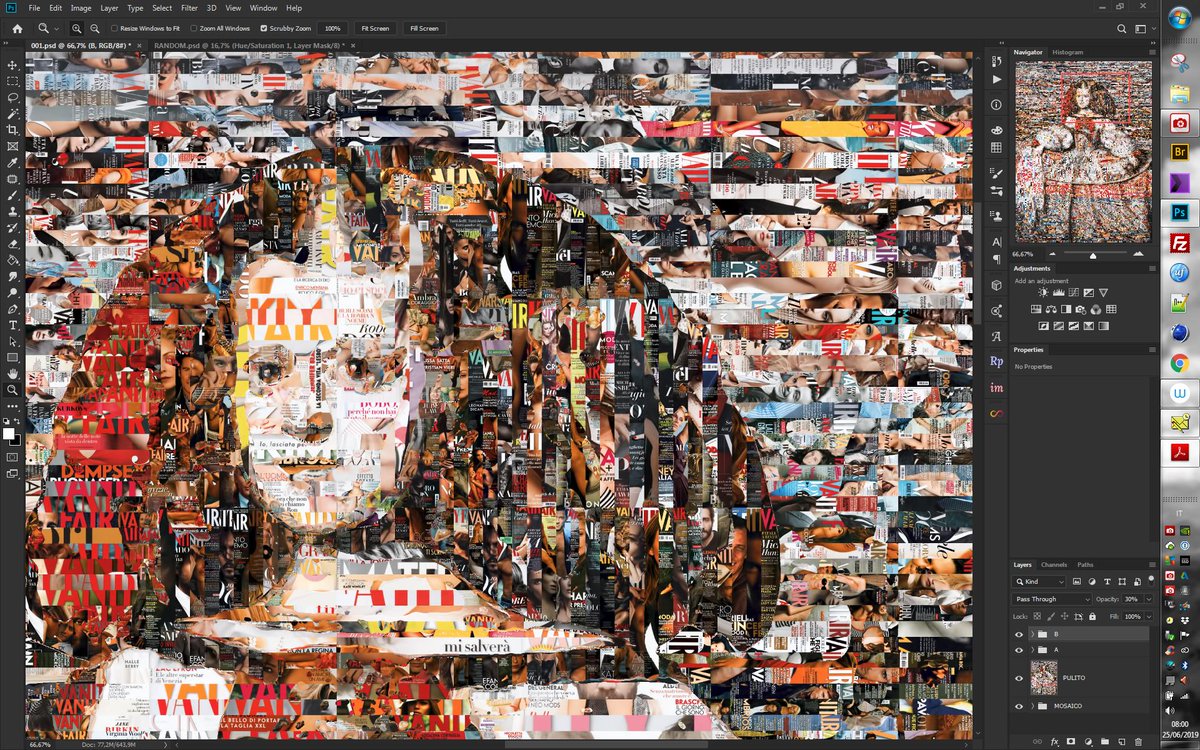
Task: Select the Hand tool
Action: pos(13,373)
